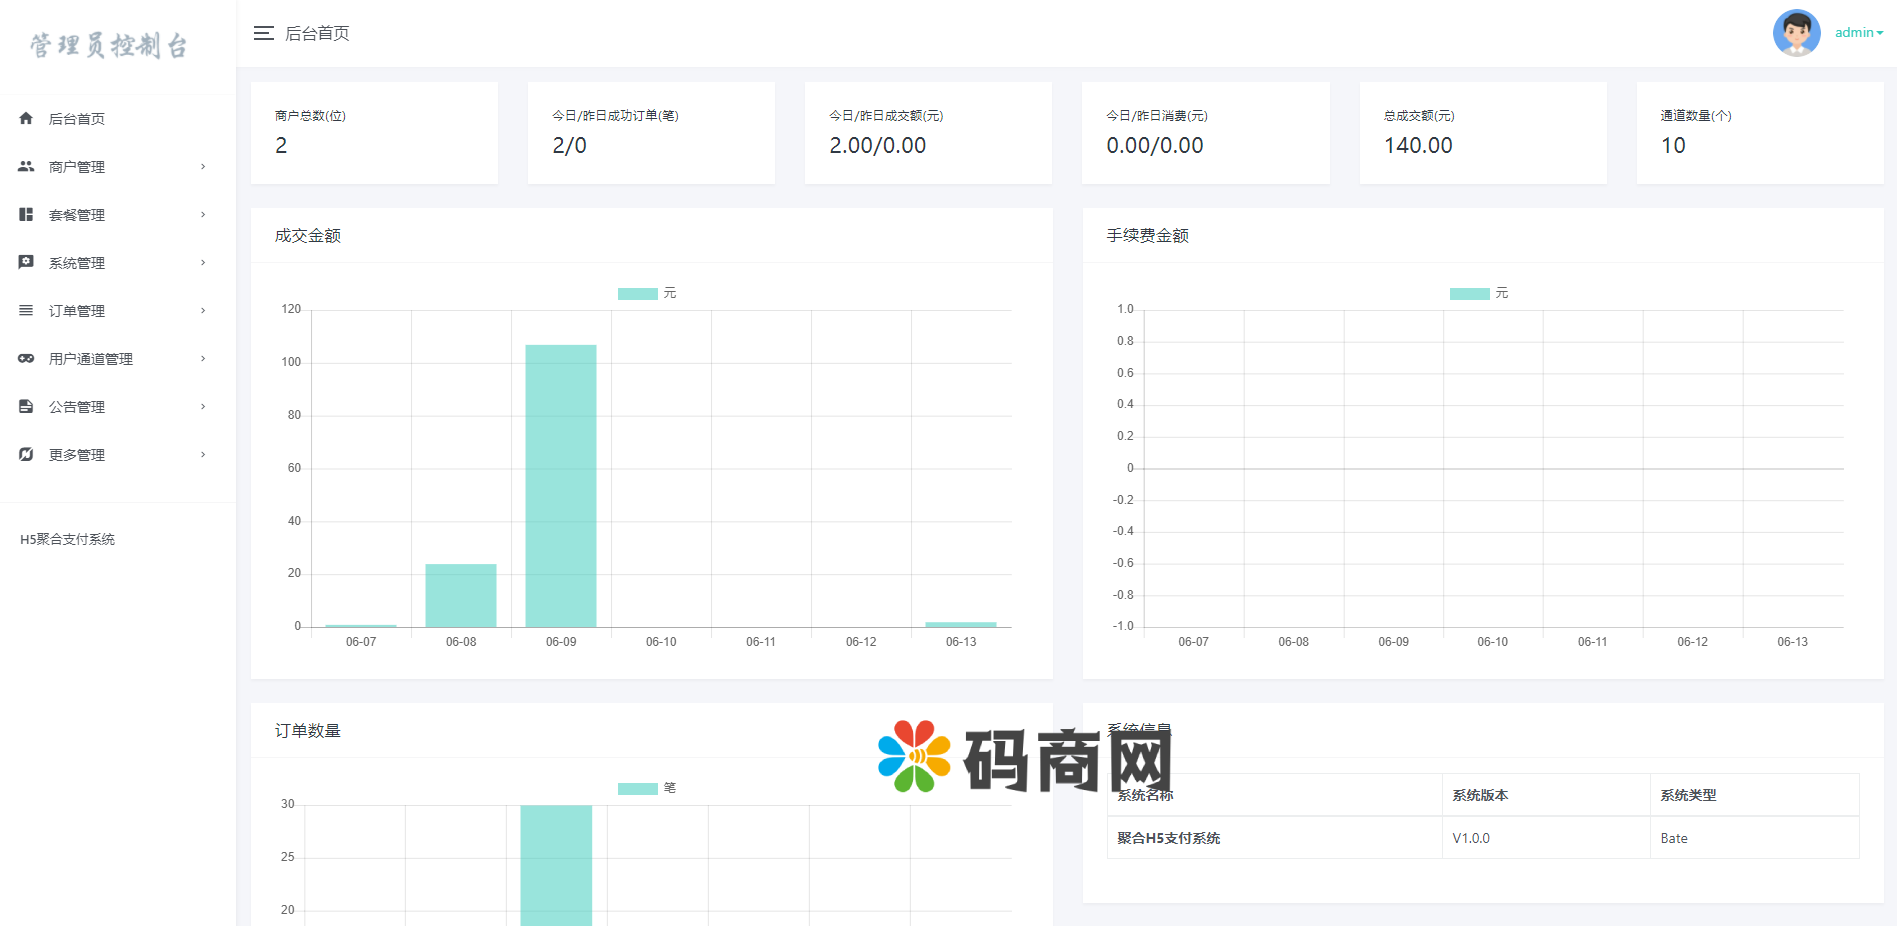Click the 用户通道管理 sidebar icon
This screenshot has width=1897, height=926.
point(26,358)
